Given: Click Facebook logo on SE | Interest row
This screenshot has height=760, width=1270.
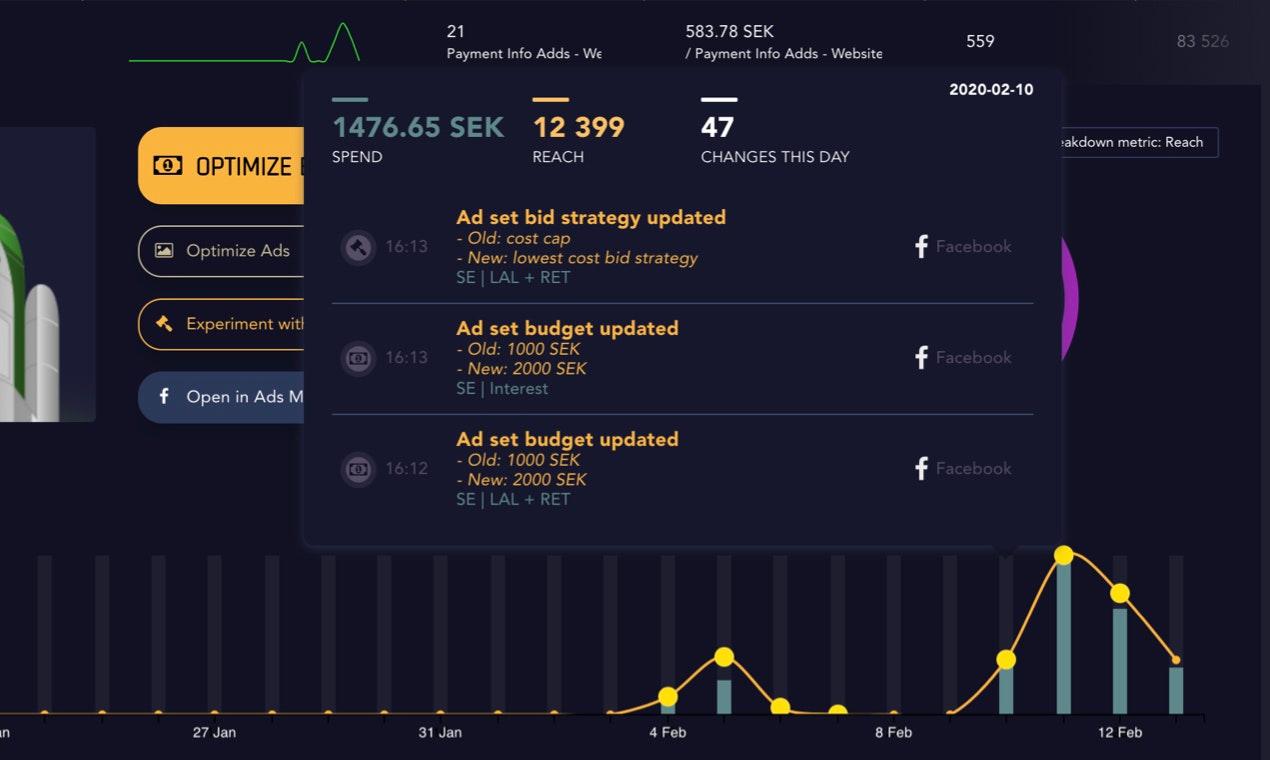Looking at the screenshot, I should (x=922, y=357).
